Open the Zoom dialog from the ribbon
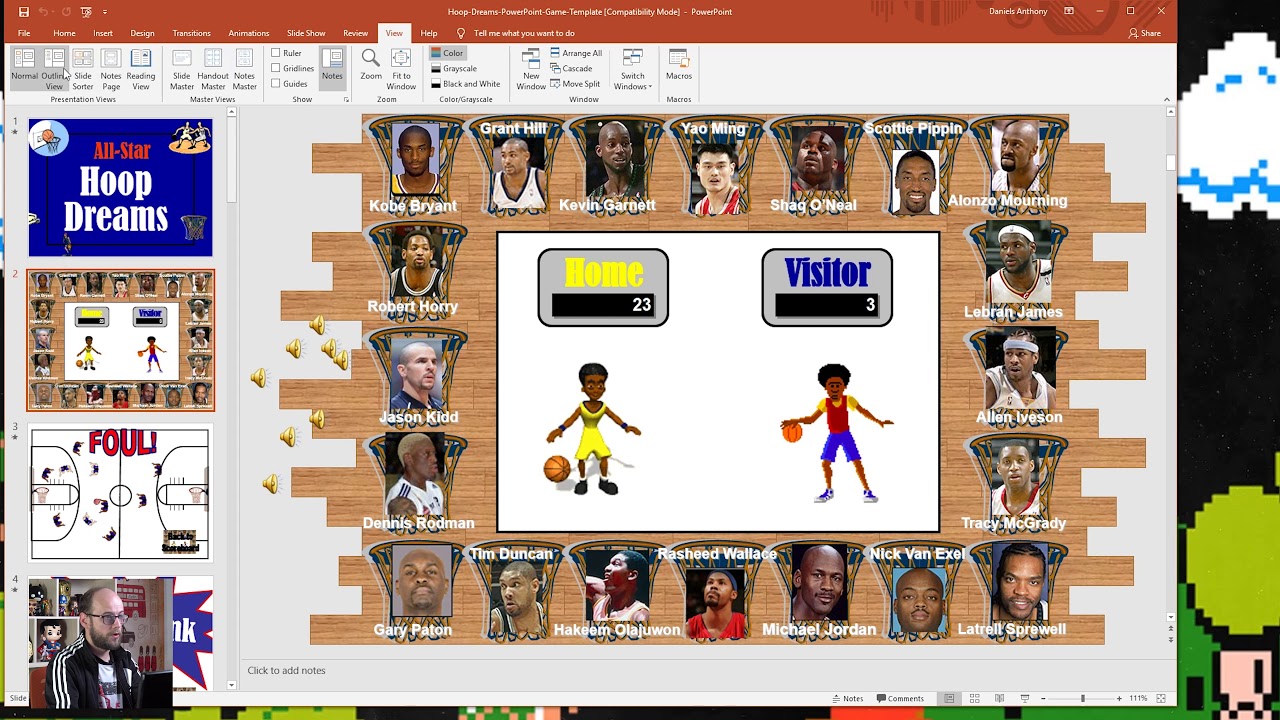Image resolution: width=1280 pixels, height=720 pixels. [x=371, y=65]
